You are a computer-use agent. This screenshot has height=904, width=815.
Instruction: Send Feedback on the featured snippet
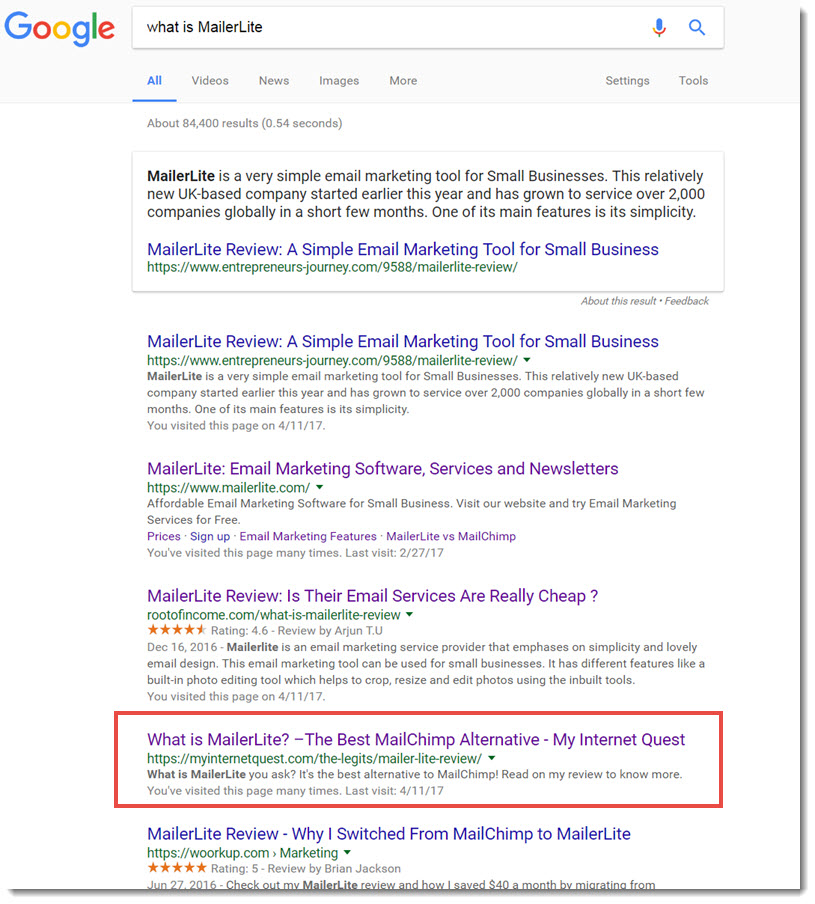pos(686,301)
